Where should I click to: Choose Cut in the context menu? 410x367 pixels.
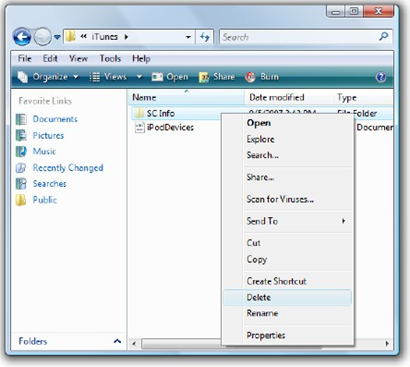288,243
